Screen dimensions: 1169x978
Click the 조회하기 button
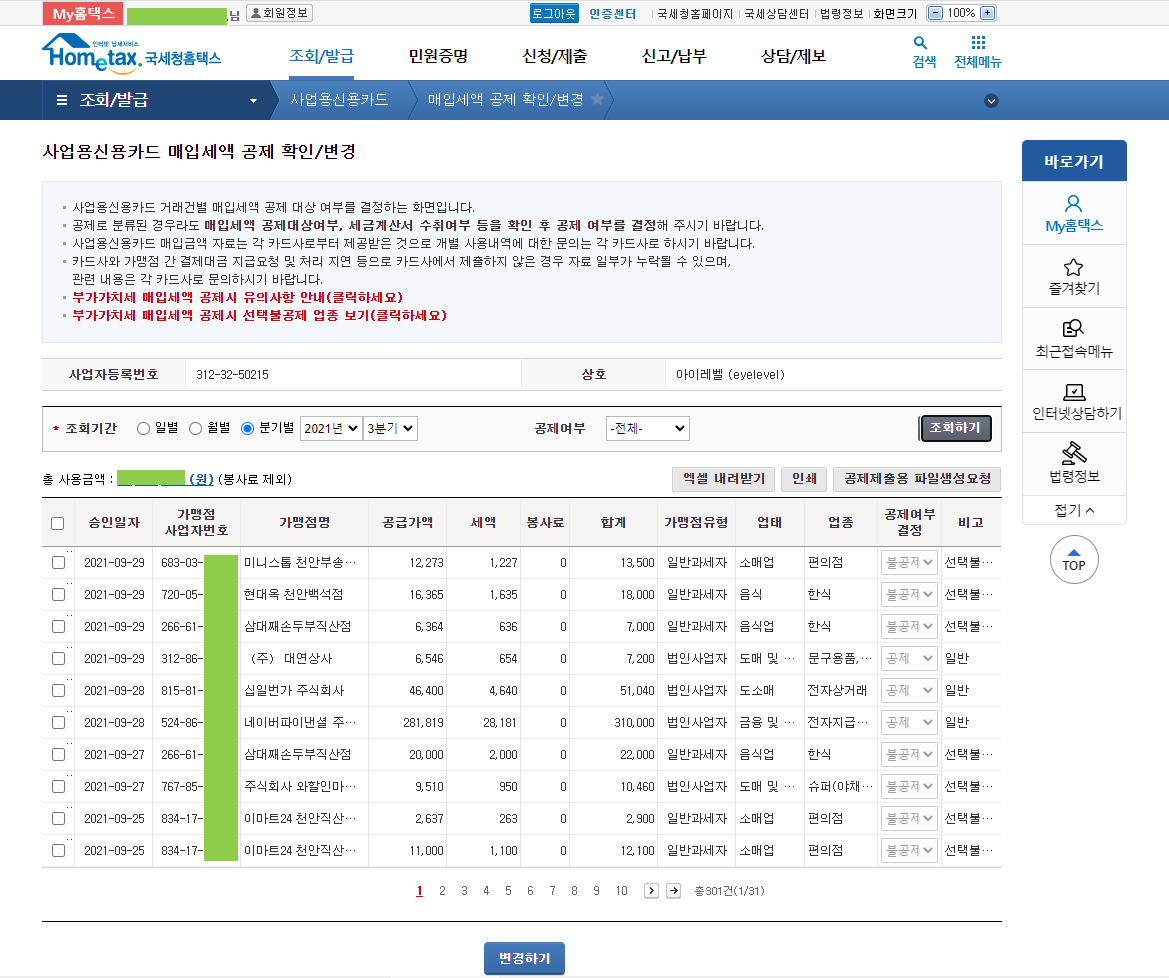(955, 428)
